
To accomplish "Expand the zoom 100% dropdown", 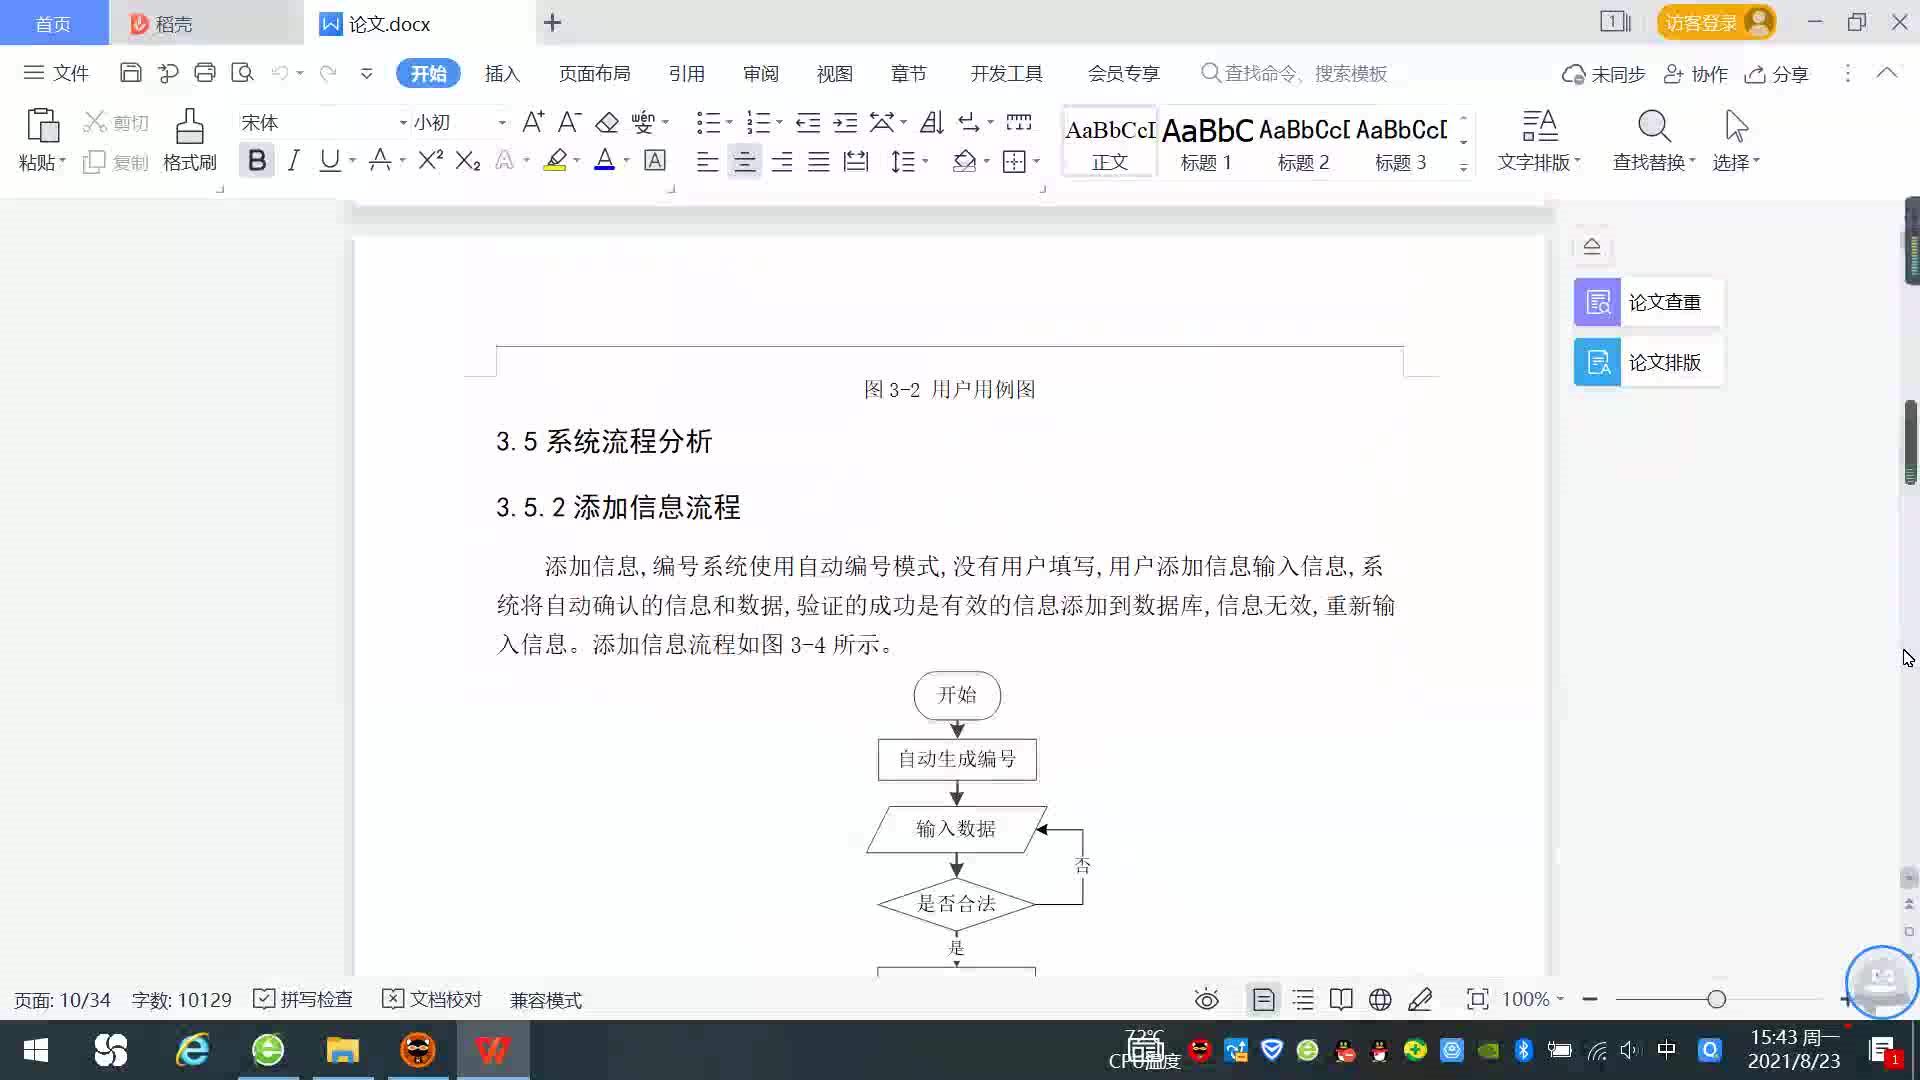I will [x=1560, y=999].
